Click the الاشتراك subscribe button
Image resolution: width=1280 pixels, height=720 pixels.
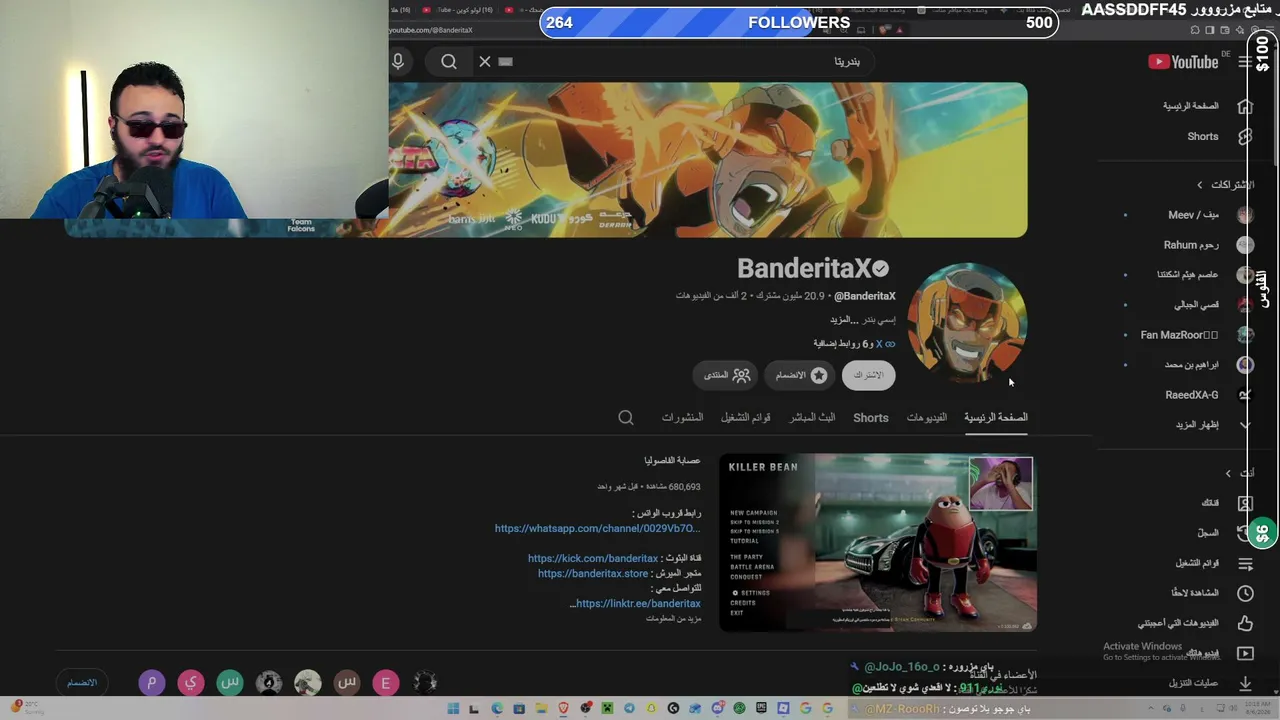pos(868,375)
